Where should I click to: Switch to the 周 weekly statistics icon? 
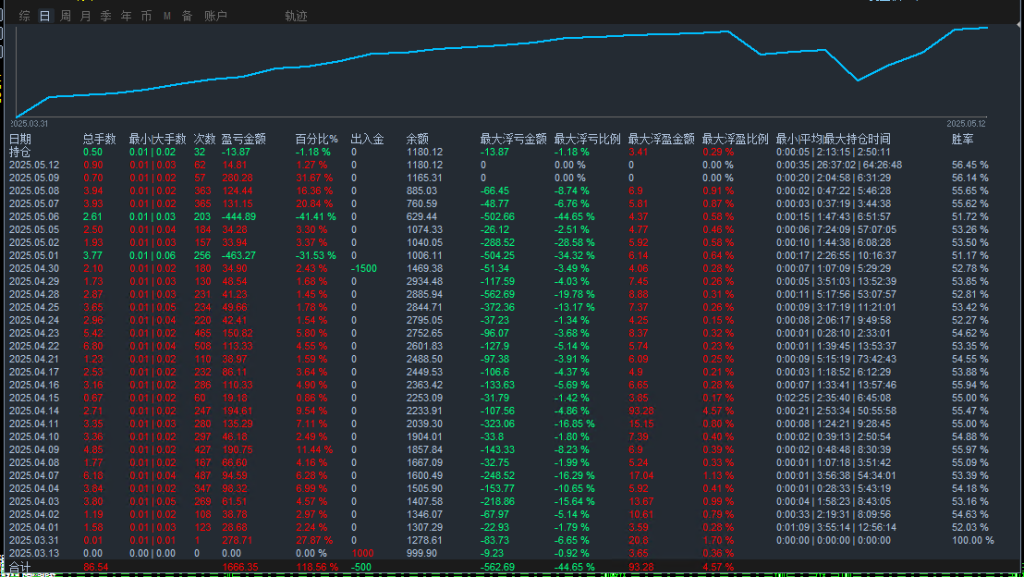[x=64, y=14]
